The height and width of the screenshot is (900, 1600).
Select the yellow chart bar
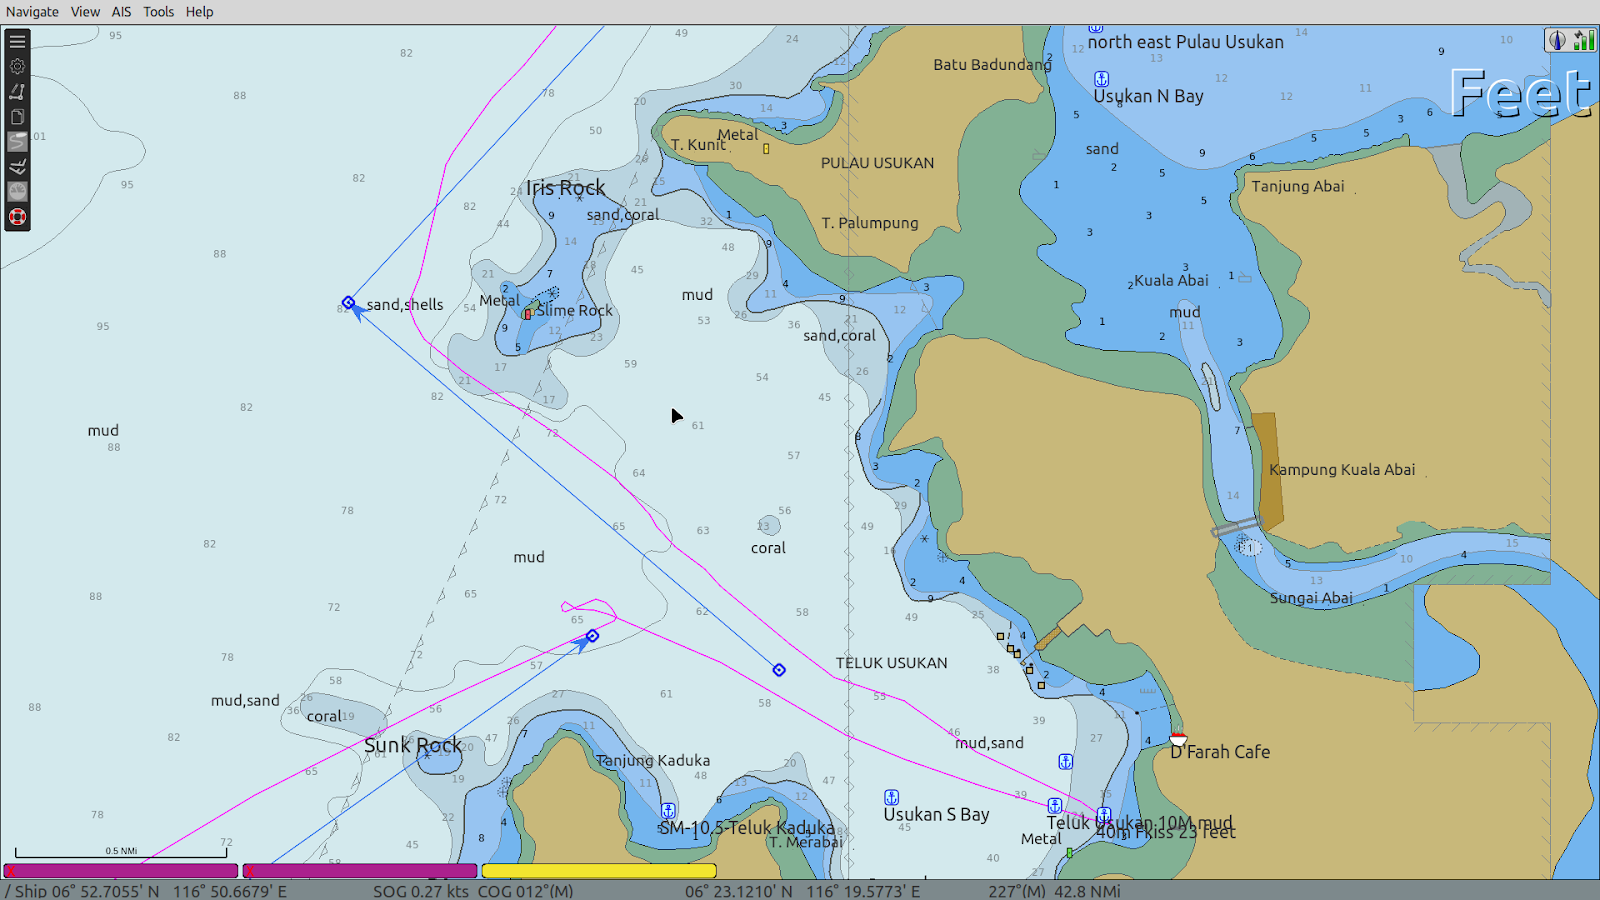coord(598,871)
